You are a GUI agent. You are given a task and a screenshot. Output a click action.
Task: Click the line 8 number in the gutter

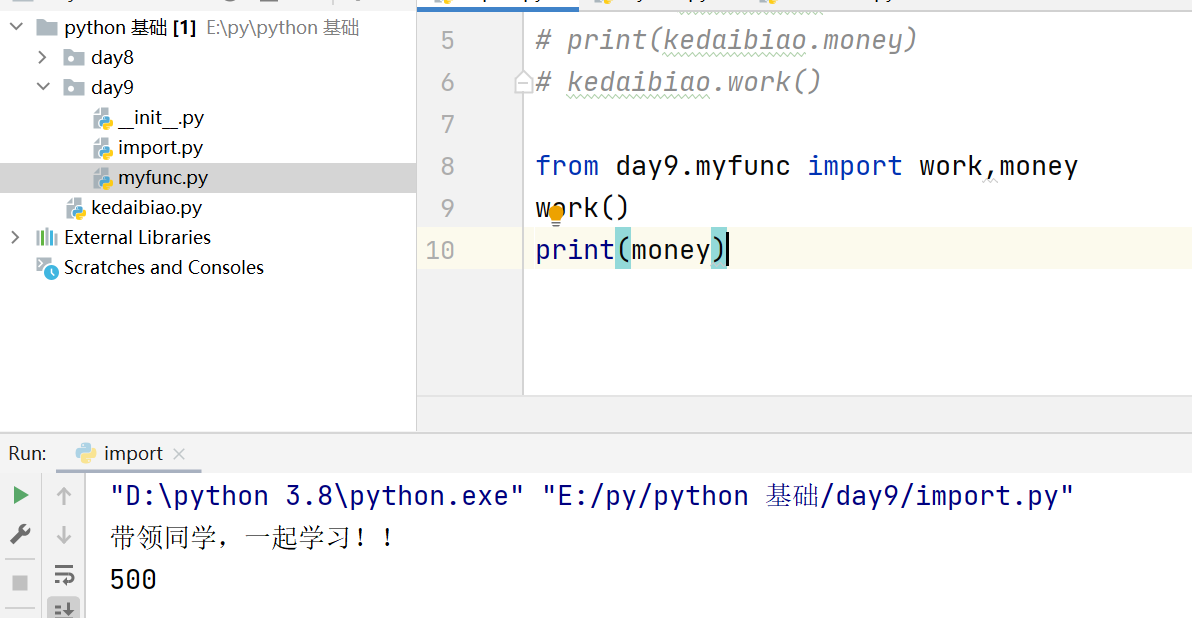coord(446,166)
